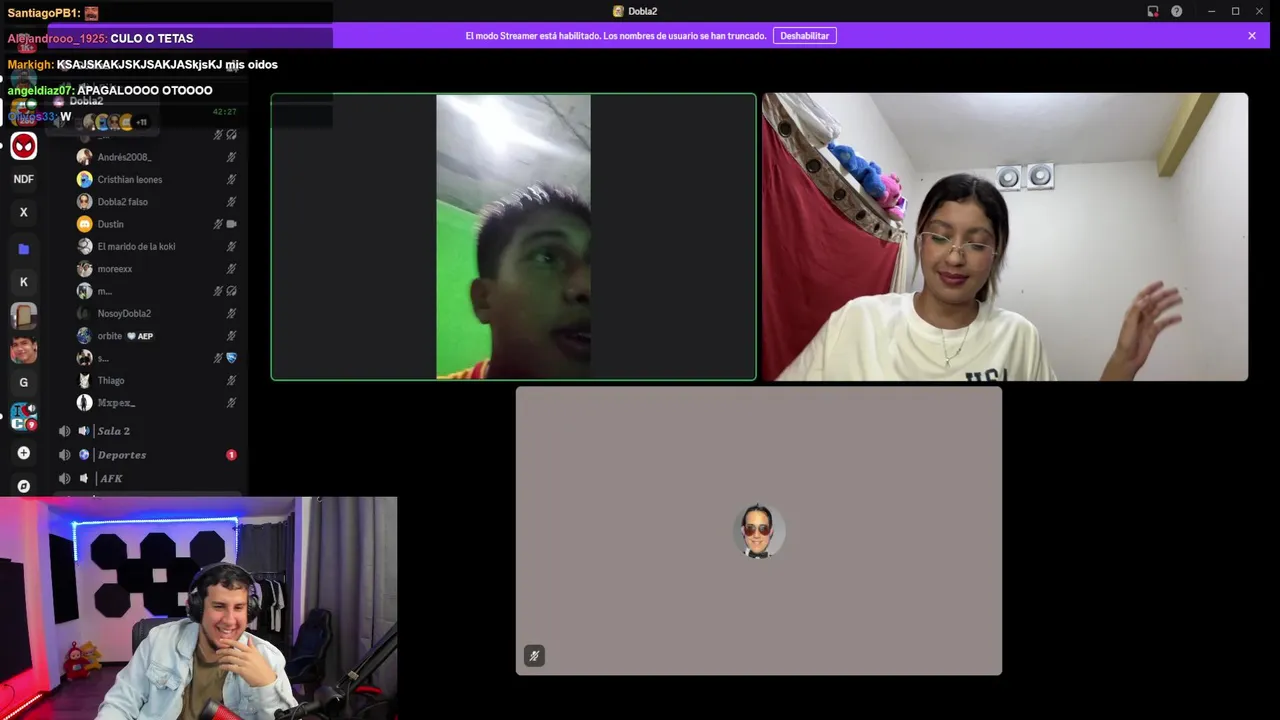
Task: Select user orbite with AEP tag
Action: [x=157, y=336]
